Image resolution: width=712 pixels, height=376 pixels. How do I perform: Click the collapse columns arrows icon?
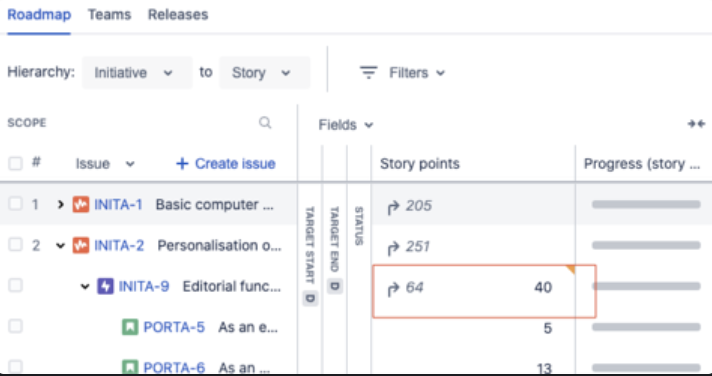(697, 124)
